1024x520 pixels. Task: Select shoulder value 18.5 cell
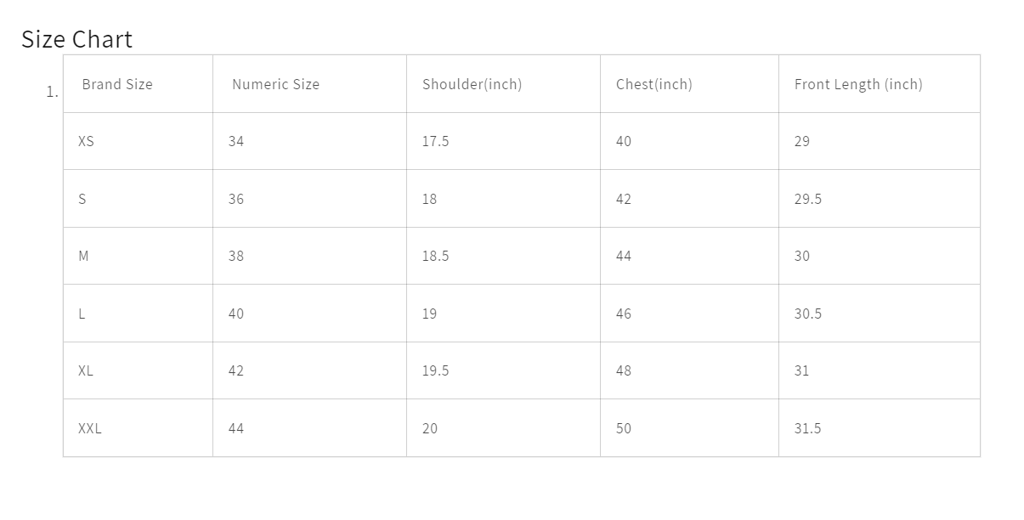[x=435, y=256]
